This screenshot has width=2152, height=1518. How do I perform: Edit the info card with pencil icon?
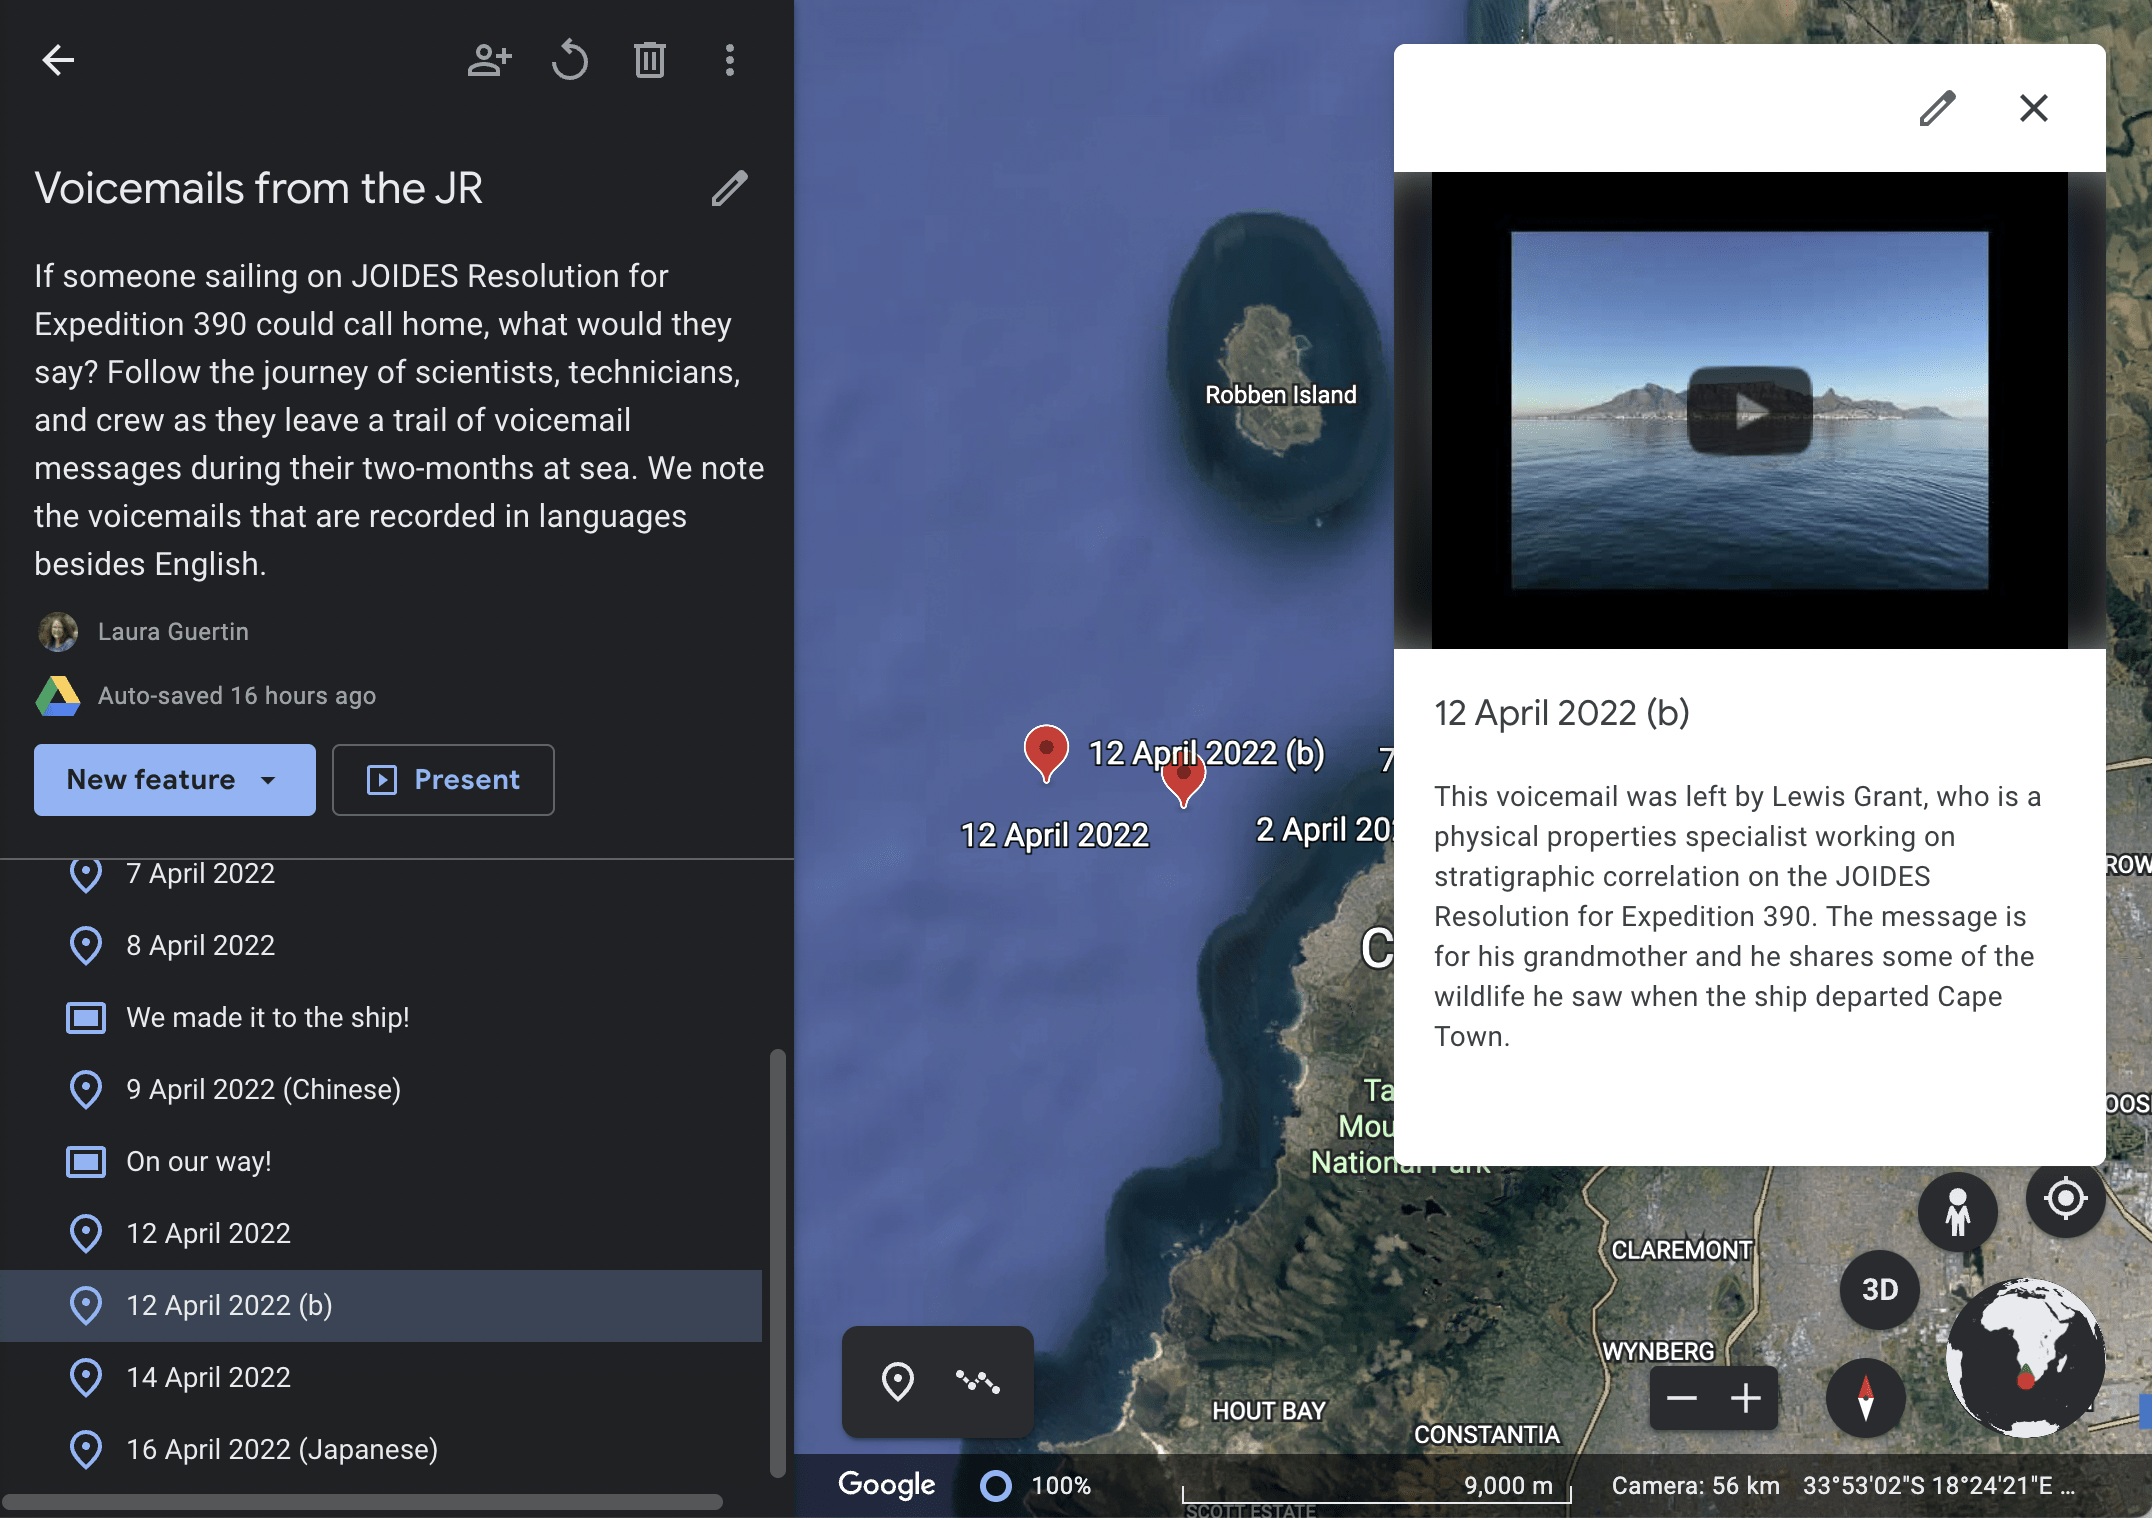(x=1937, y=108)
